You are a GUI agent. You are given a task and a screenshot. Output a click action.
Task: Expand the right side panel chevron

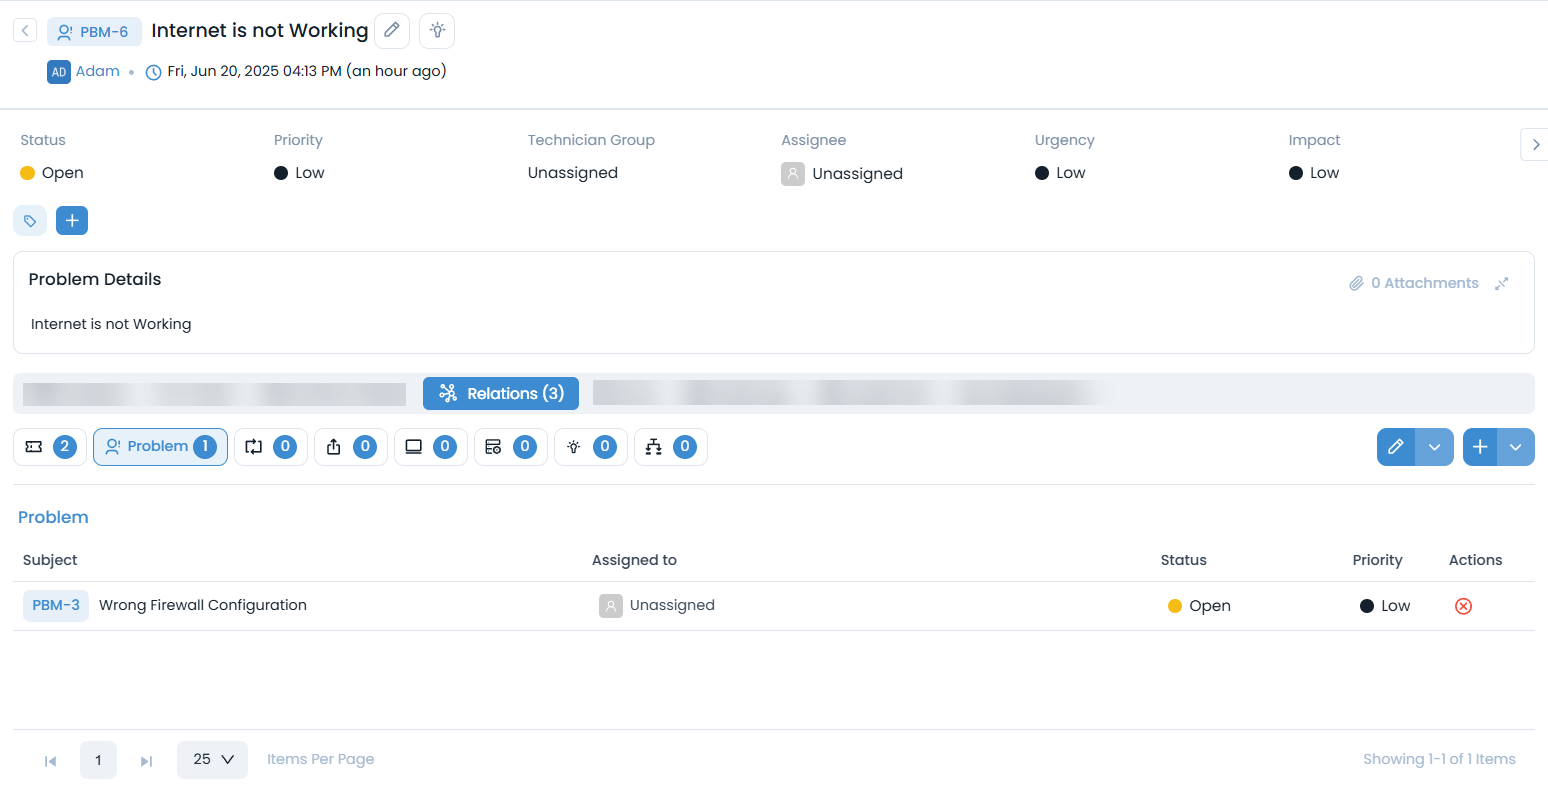[1534, 144]
